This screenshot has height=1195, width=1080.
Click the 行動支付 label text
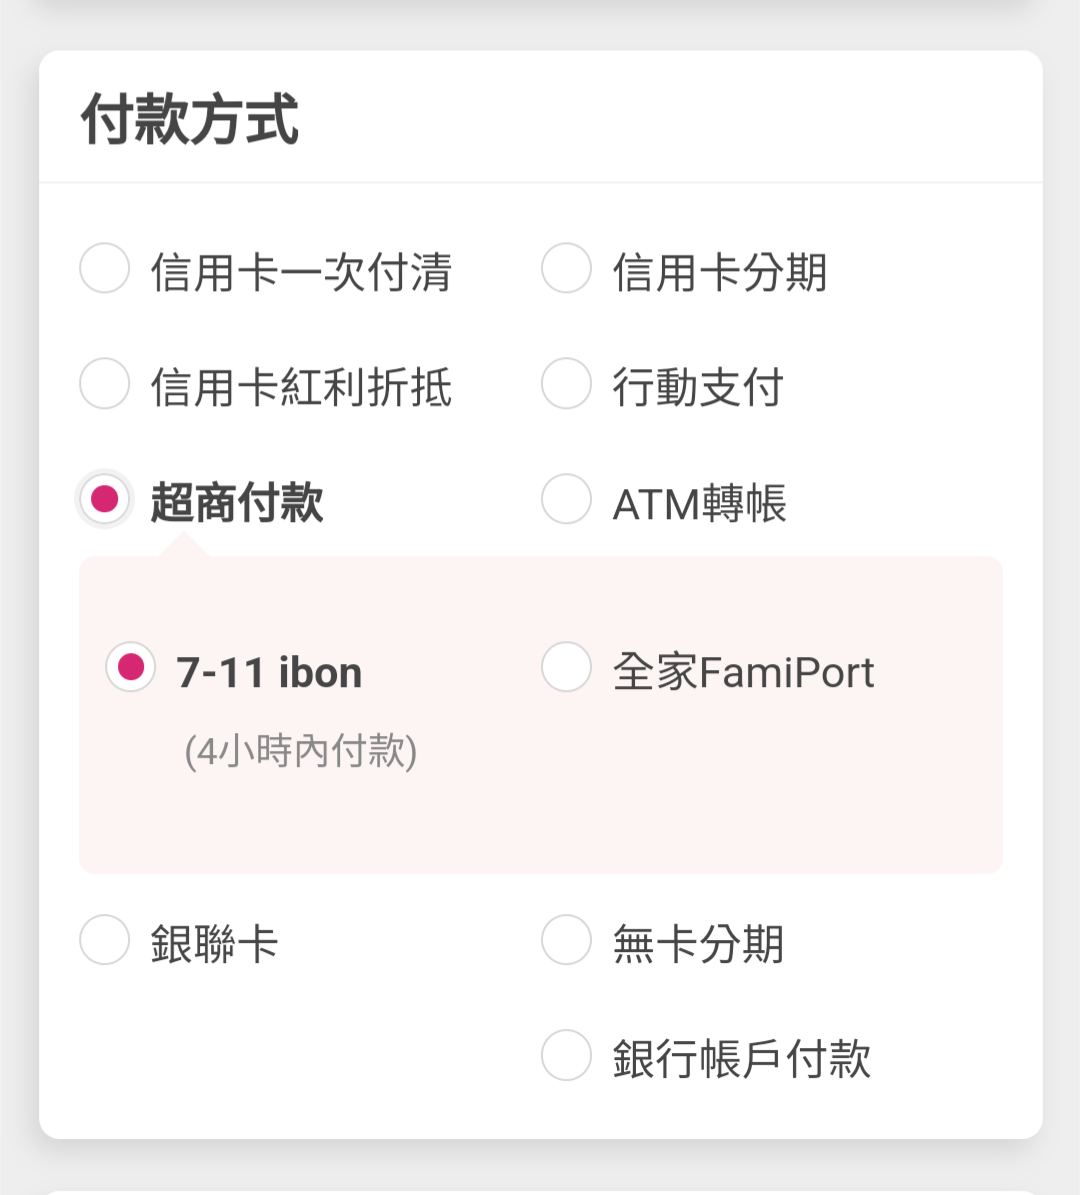[x=698, y=388]
